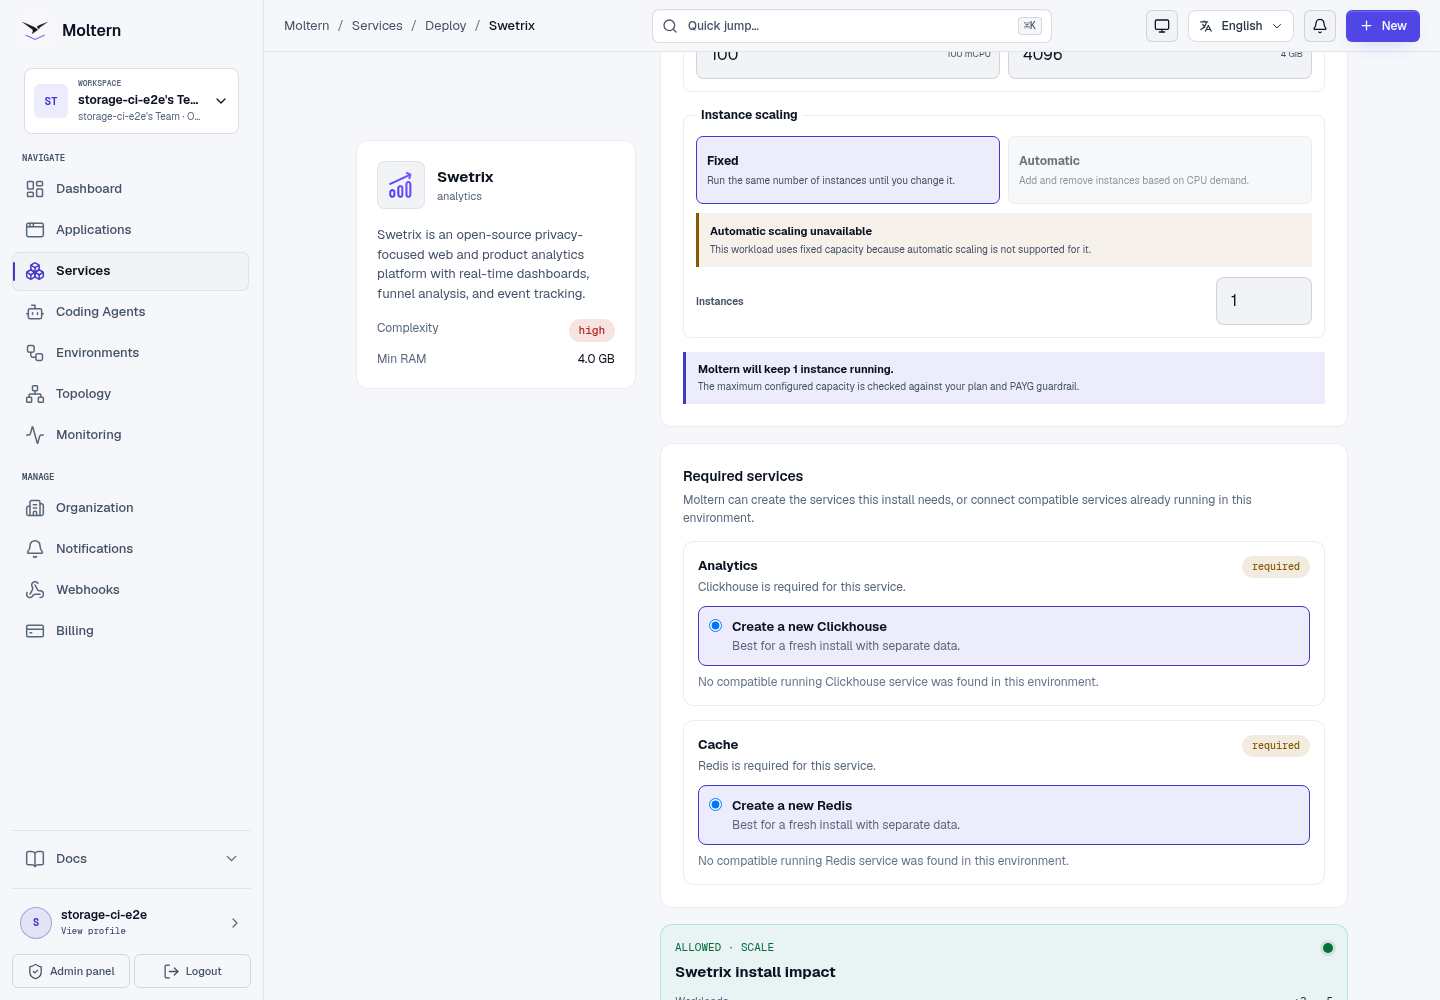Open Dashboard via its grid icon
The width and height of the screenshot is (1440, 1000).
click(x=35, y=189)
